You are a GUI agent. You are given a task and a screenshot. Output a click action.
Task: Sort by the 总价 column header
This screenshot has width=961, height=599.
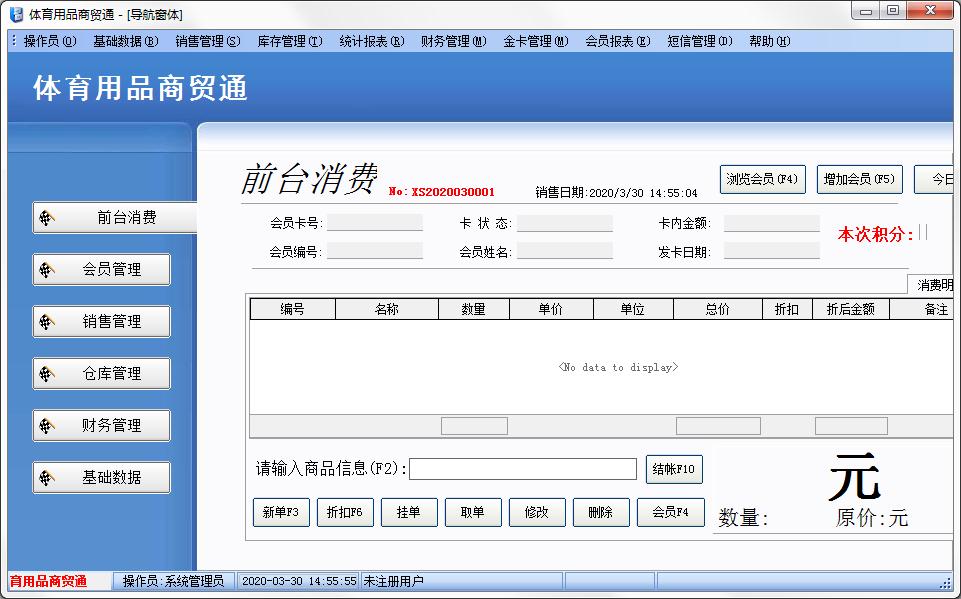[718, 310]
